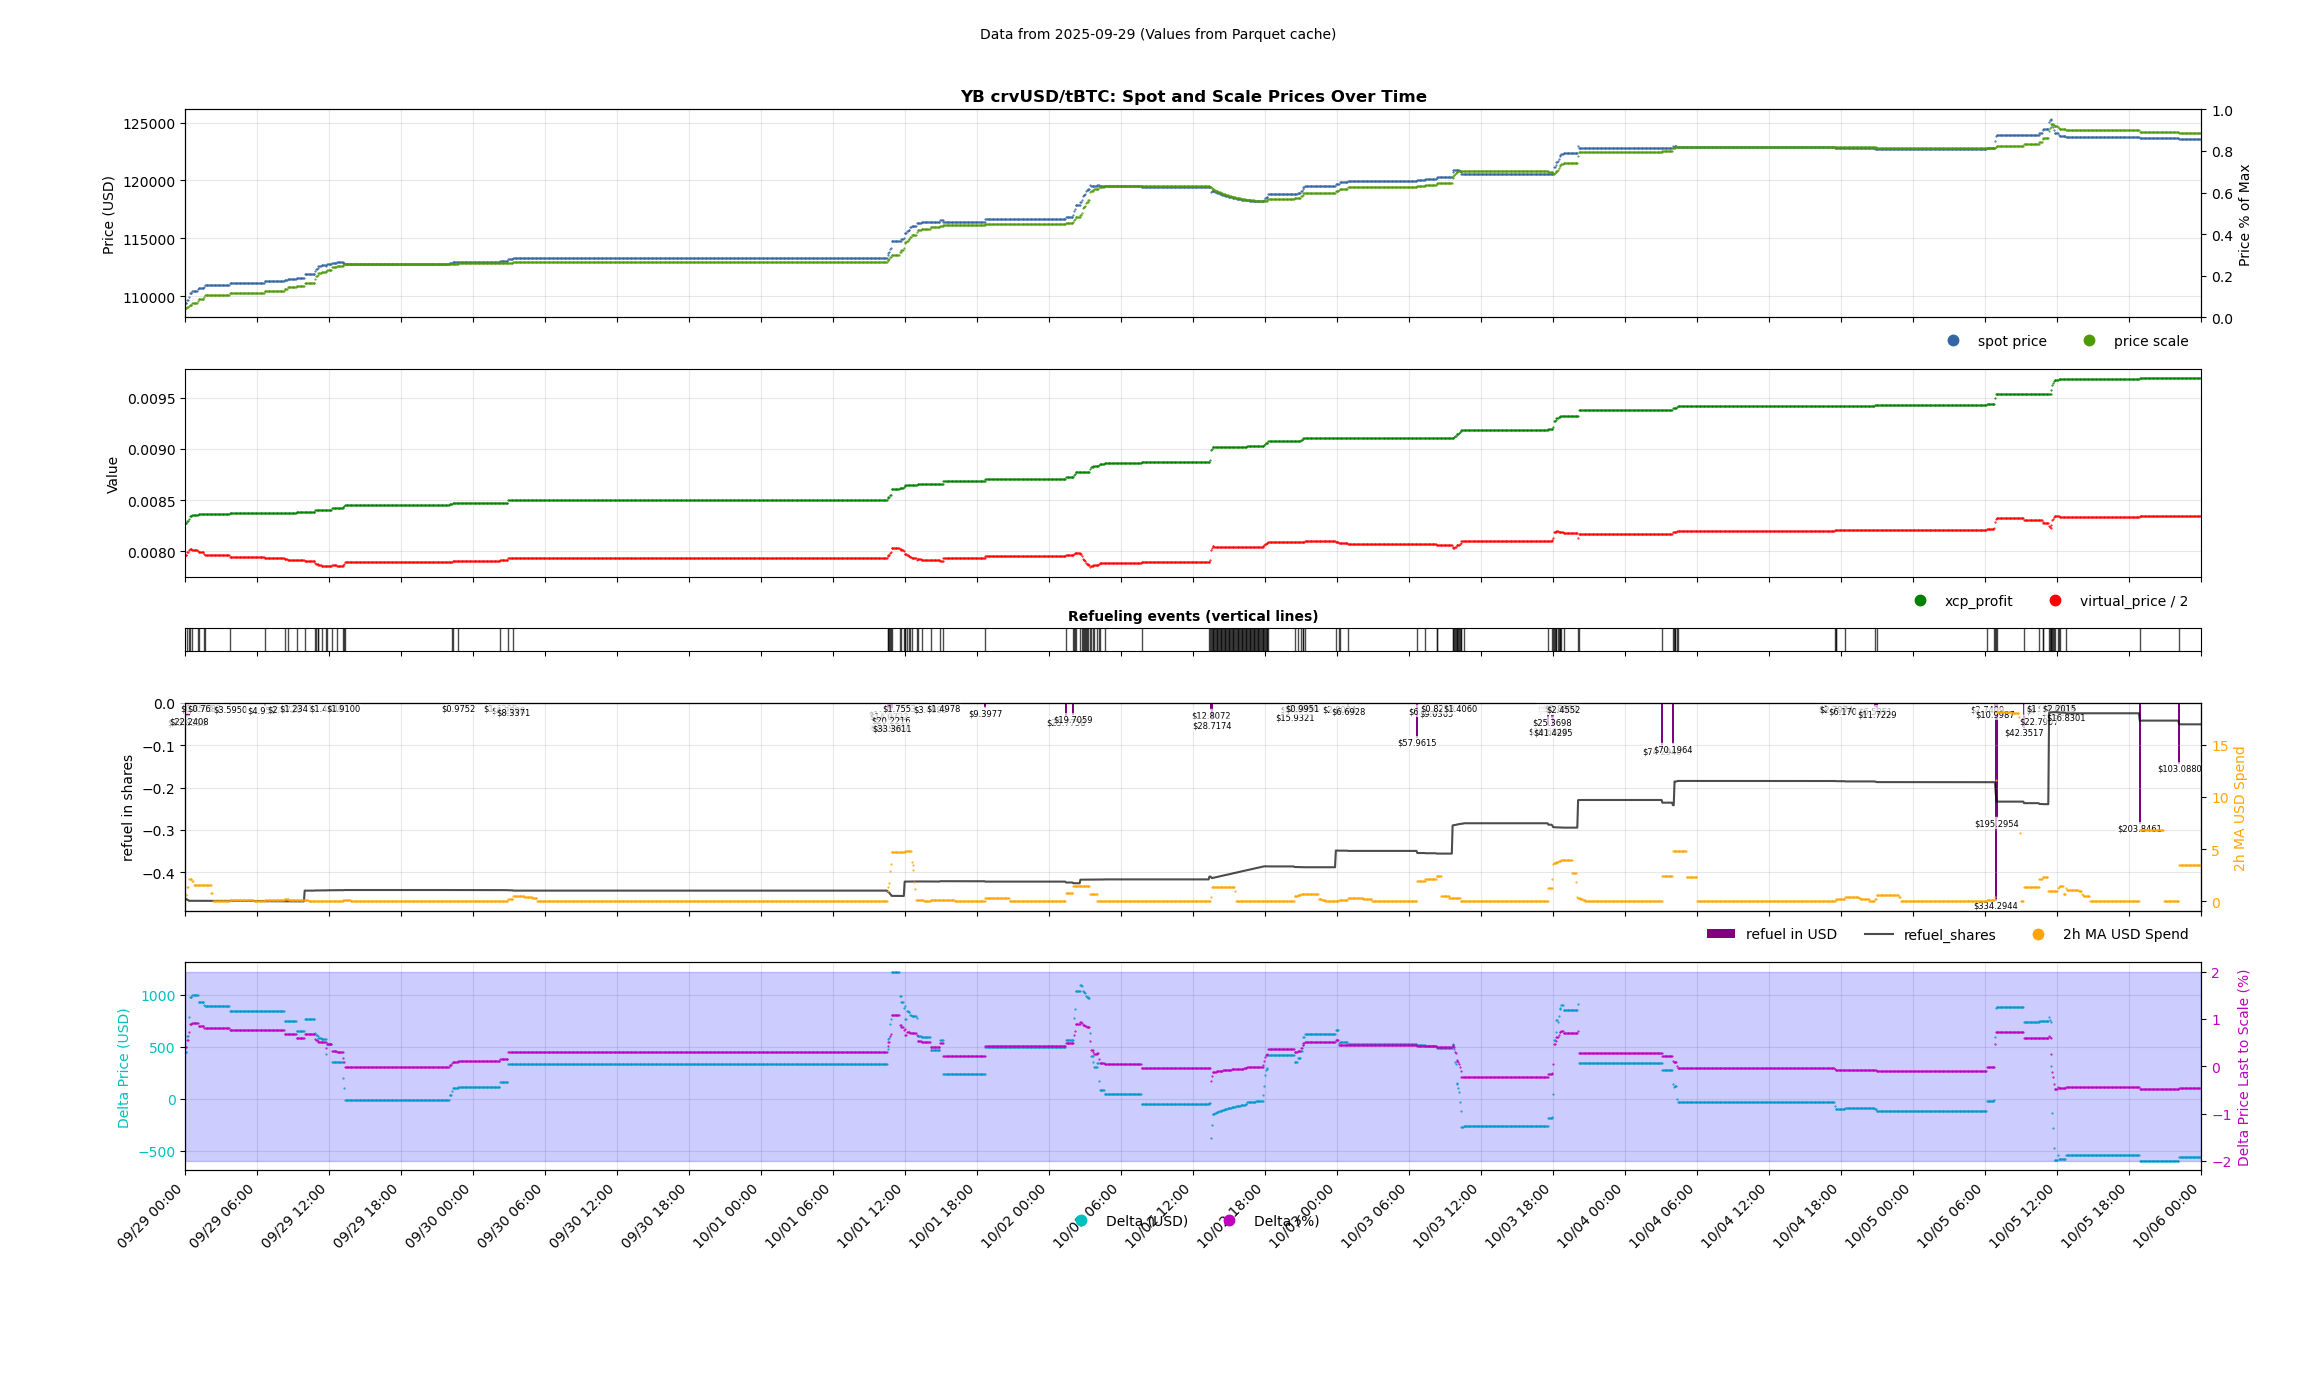
Task: Click the magenta Delta (%) legend dot
Action: click(1229, 1221)
